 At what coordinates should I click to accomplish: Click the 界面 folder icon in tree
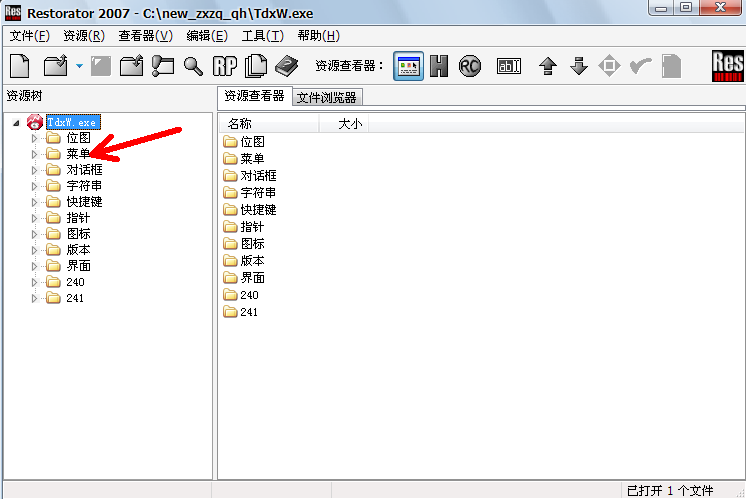point(53,266)
